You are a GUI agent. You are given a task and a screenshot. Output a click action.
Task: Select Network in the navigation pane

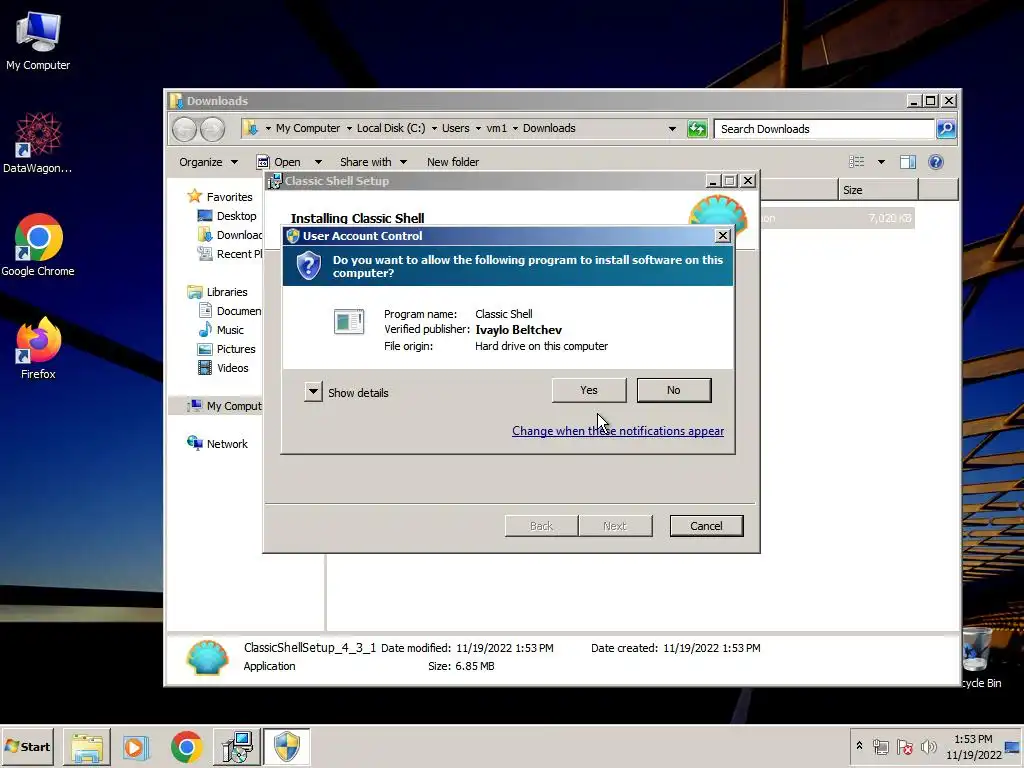tap(217, 443)
